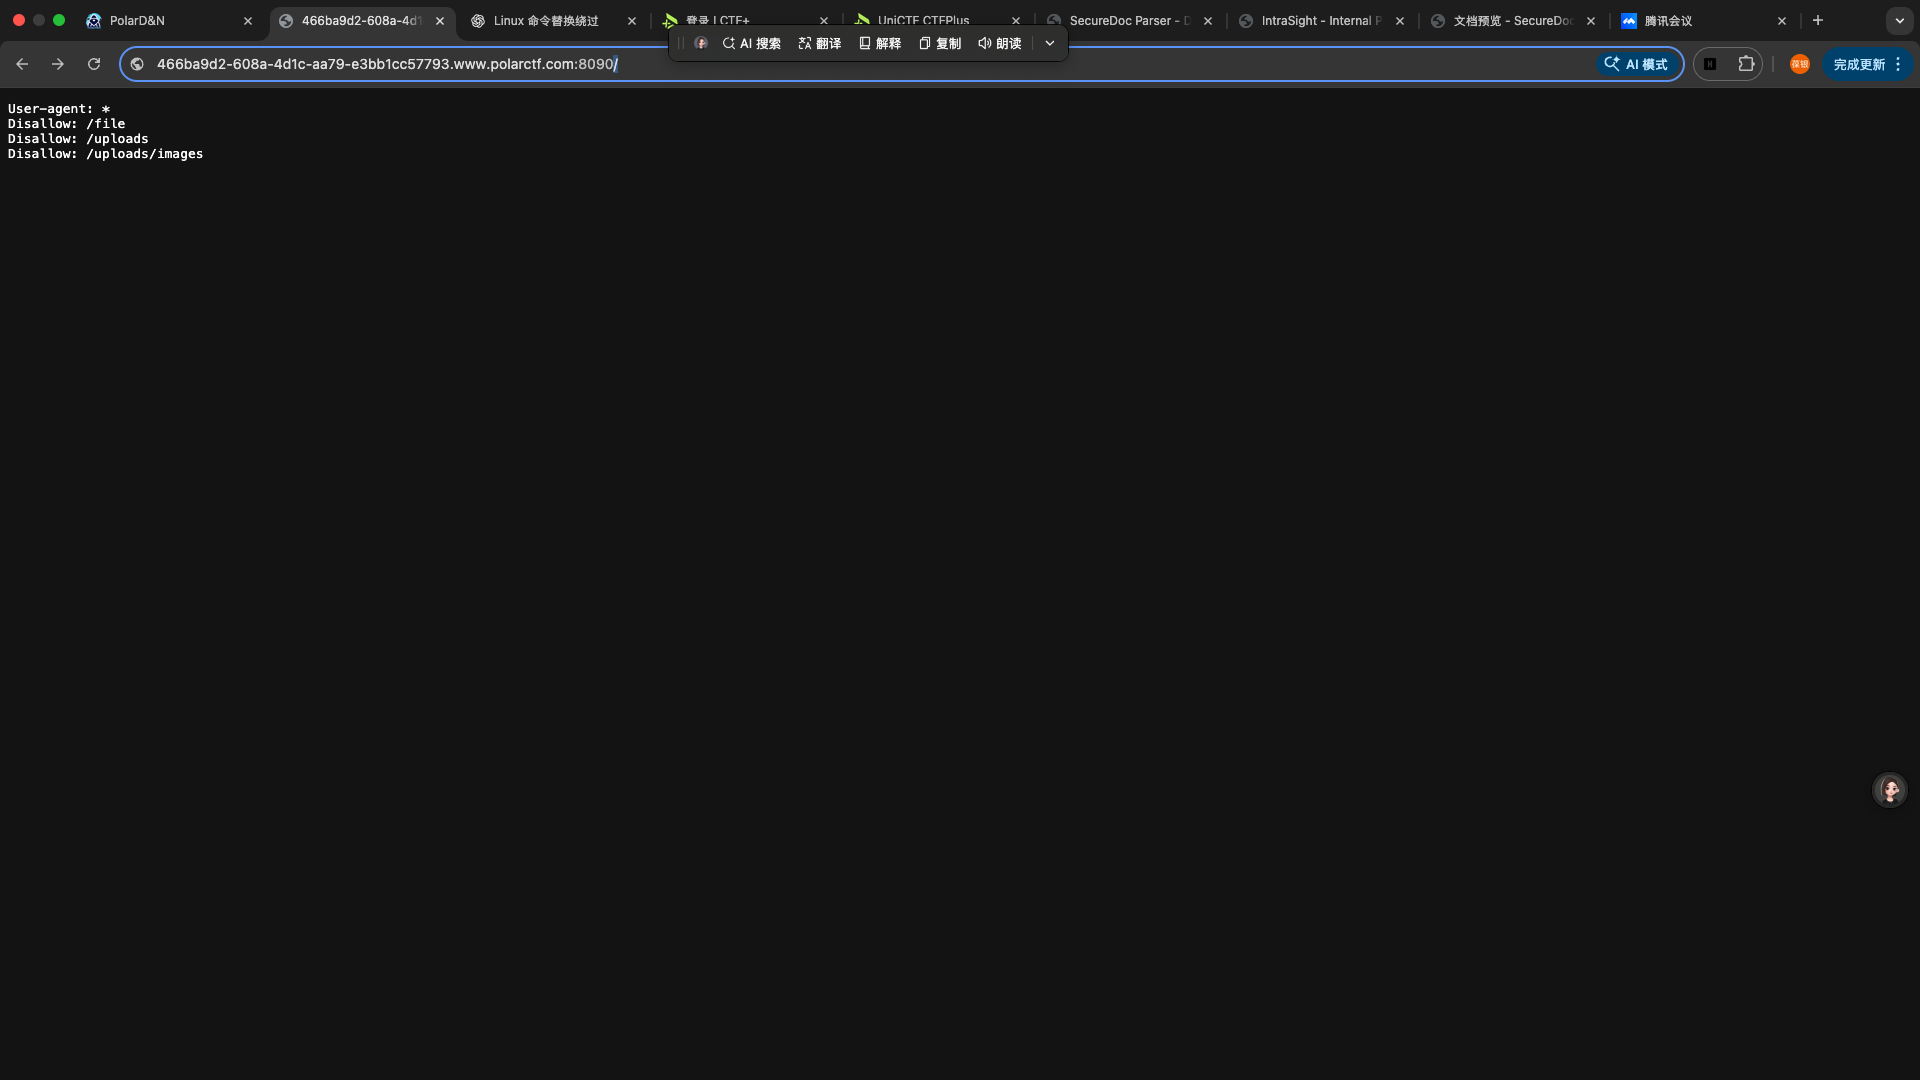Close the SecureDoc Parser tab
The height and width of the screenshot is (1080, 1920).
tap(1208, 20)
